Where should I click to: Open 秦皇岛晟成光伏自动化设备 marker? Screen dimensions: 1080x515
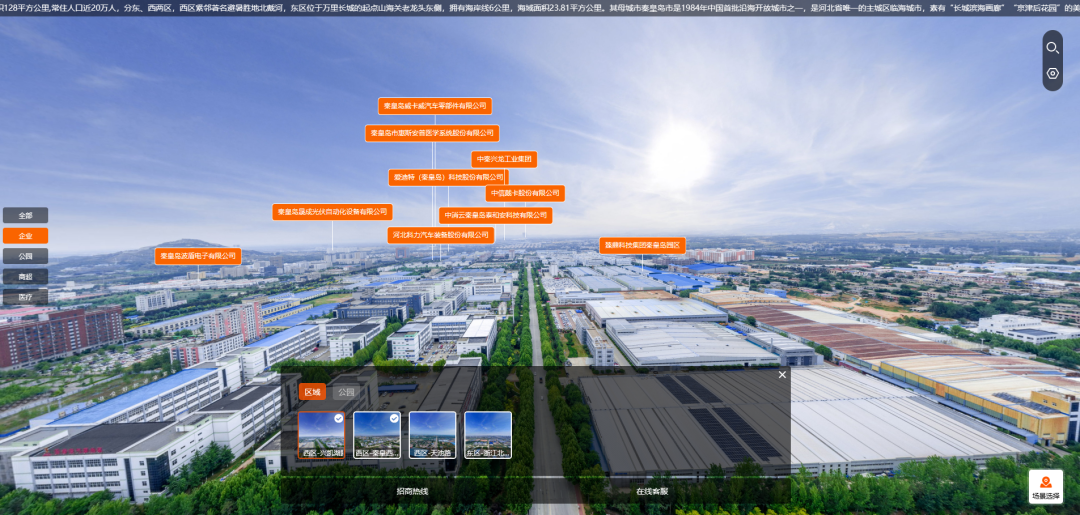[x=332, y=212]
